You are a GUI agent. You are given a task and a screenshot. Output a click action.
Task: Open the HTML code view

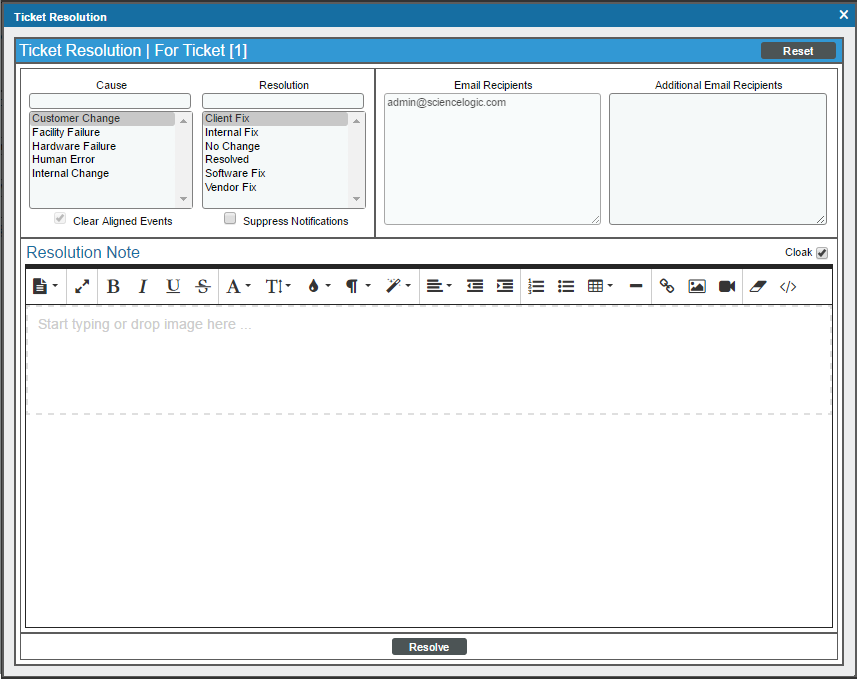[x=788, y=286]
